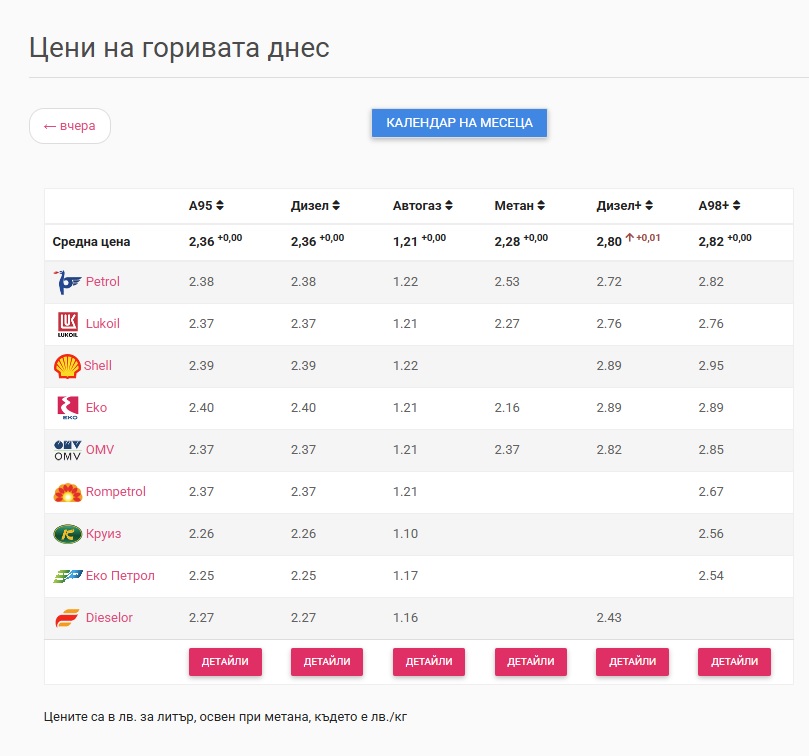Click the A98+ column header label
Viewport: 809px width, 756px height.
[714, 205]
